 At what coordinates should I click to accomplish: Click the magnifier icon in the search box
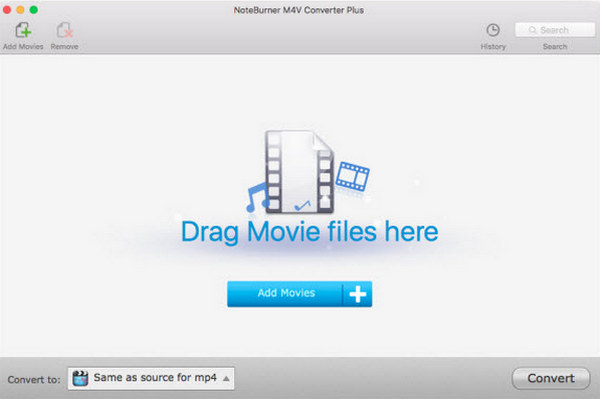tap(532, 30)
